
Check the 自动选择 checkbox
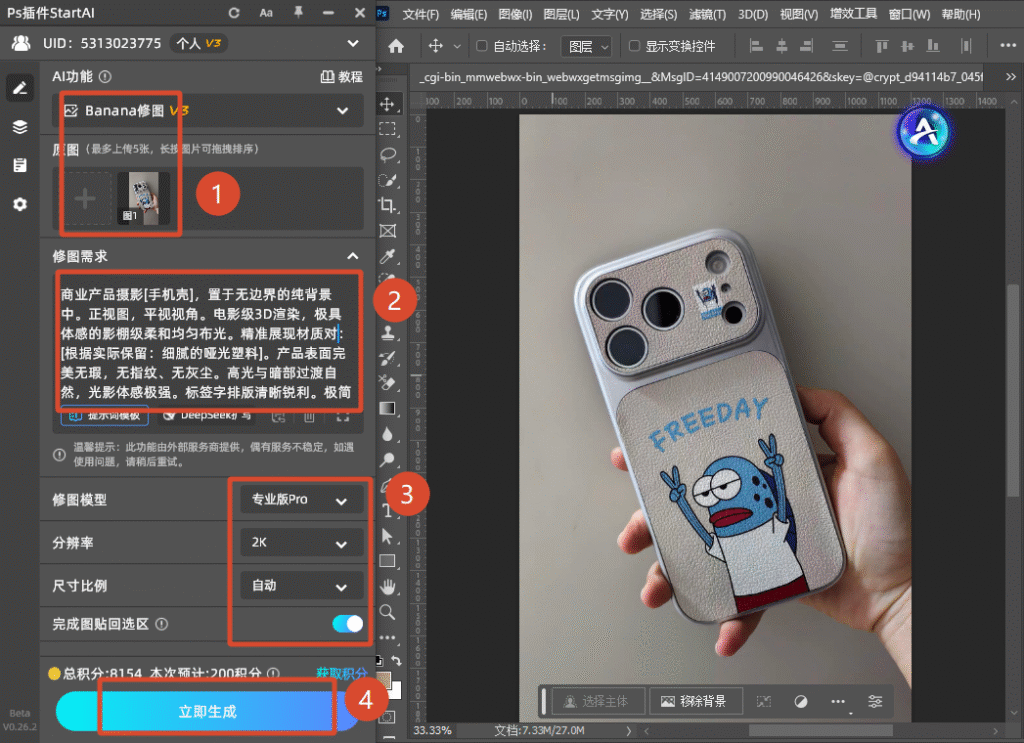coord(482,46)
